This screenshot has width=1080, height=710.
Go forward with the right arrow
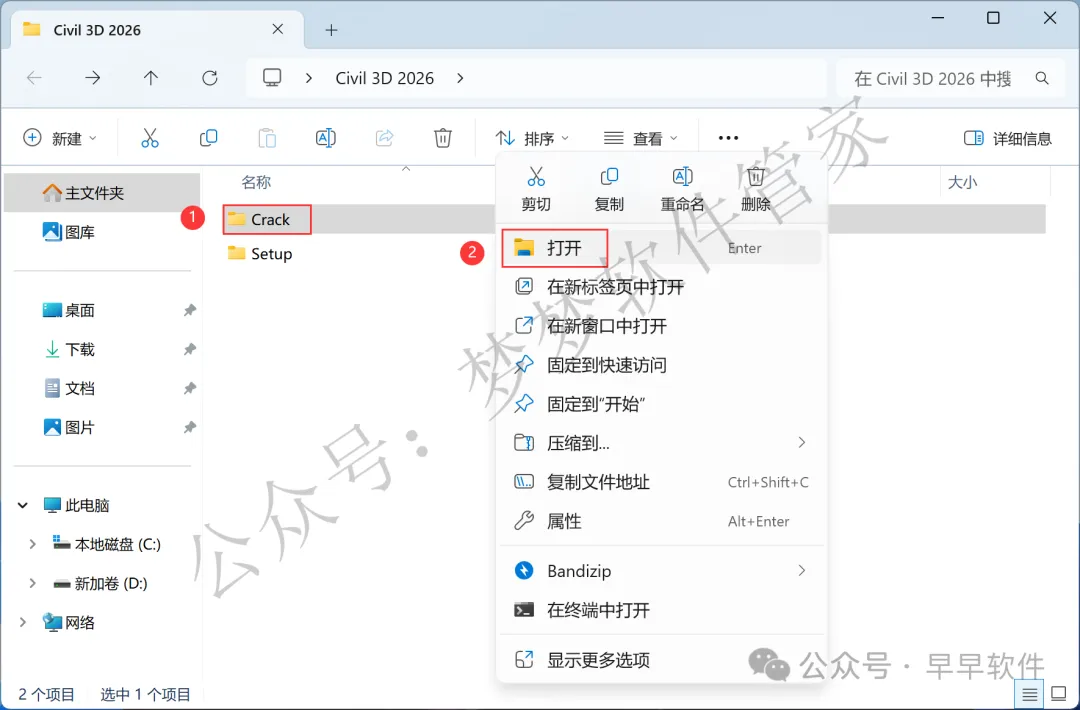[92, 78]
